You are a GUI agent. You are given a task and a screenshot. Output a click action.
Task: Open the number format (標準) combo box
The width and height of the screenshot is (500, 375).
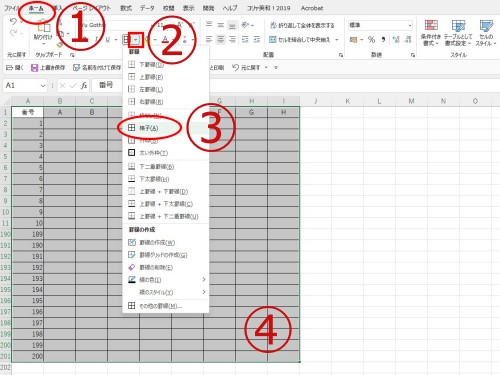click(380, 25)
